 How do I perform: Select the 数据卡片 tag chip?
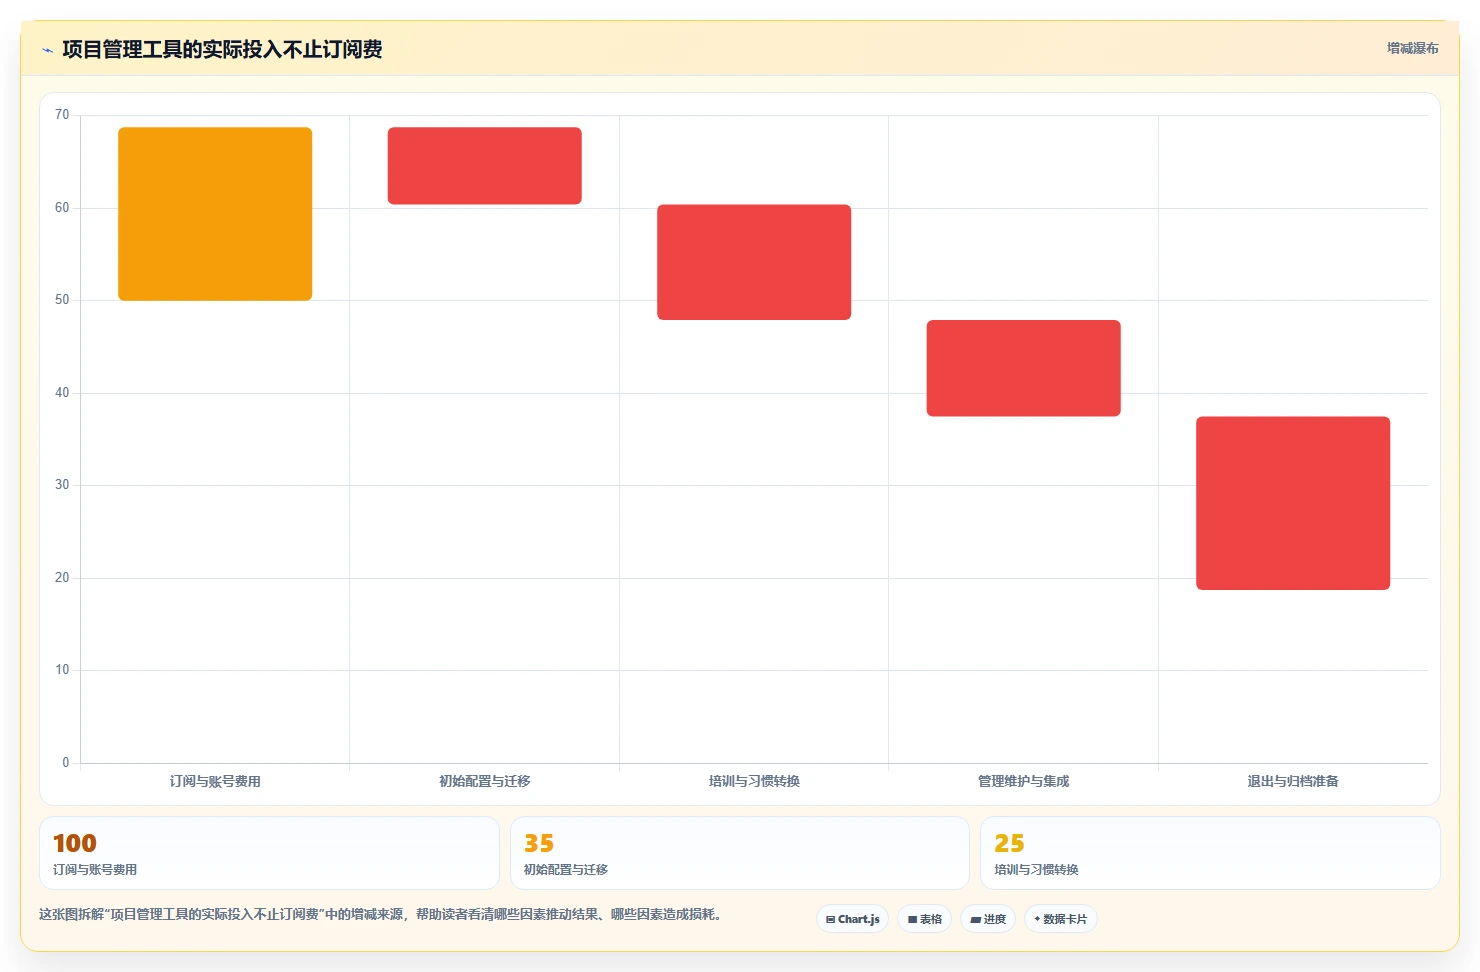[1061, 919]
